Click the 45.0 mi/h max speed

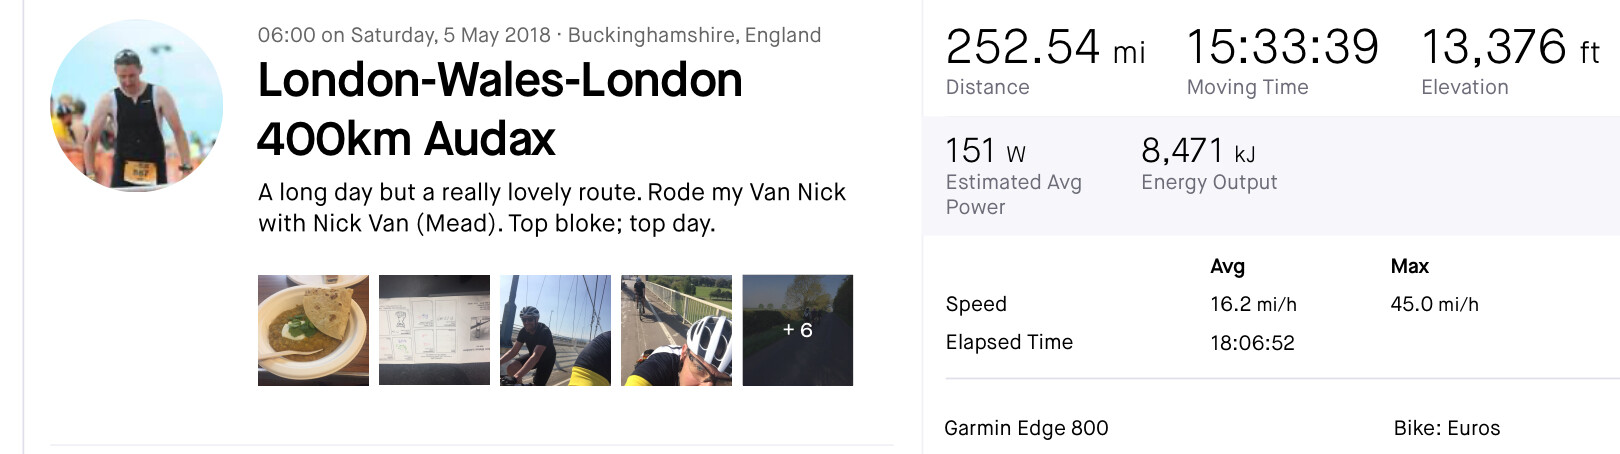pyautogui.click(x=1434, y=304)
